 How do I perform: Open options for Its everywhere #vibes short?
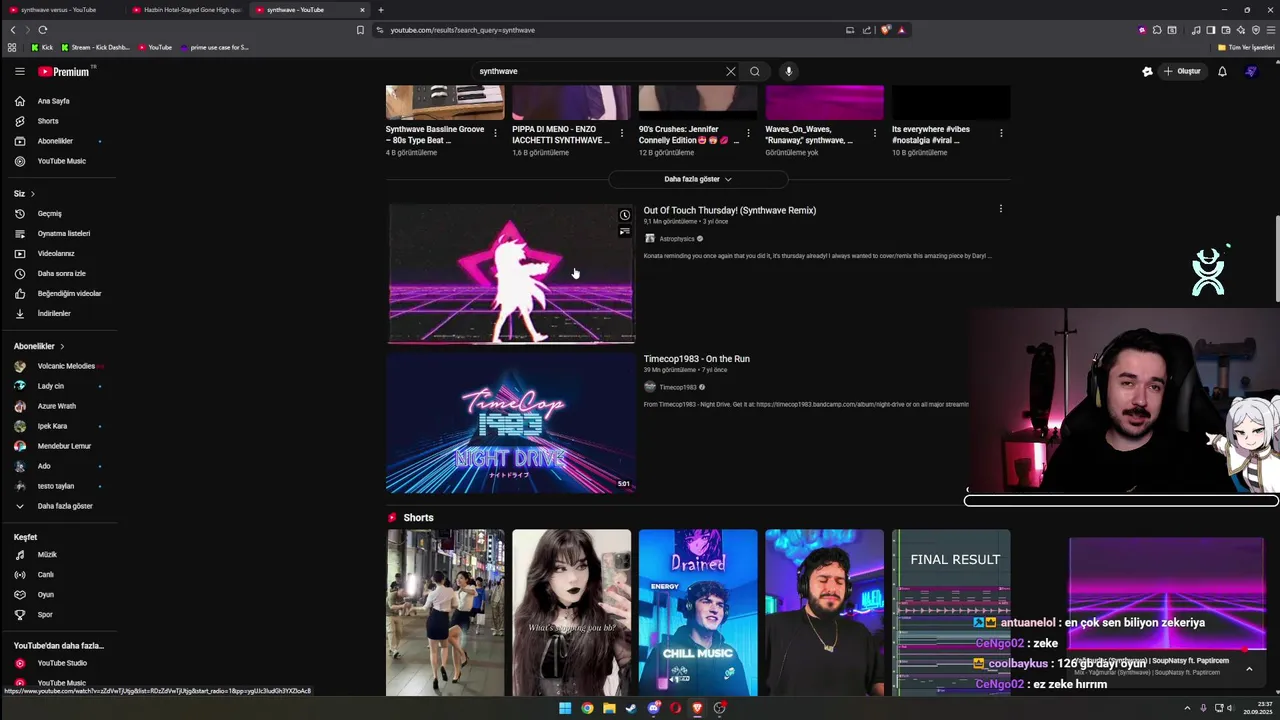point(1001,133)
